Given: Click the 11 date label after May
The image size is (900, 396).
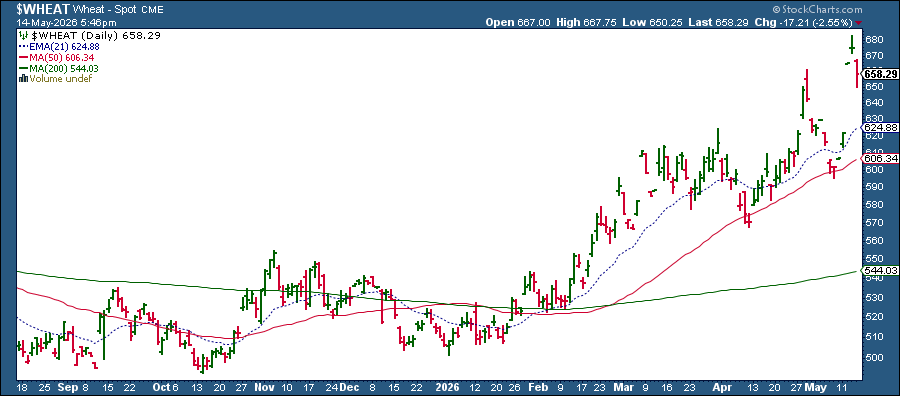Looking at the screenshot, I should 843,386.
